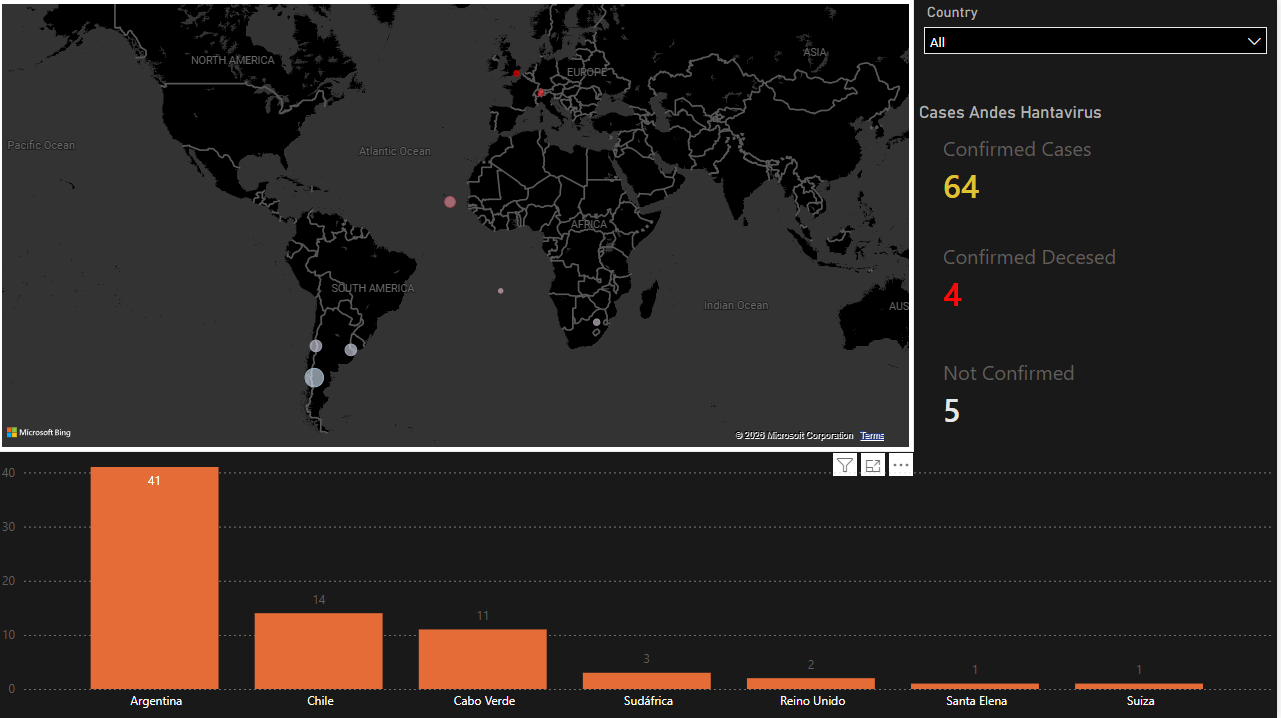Viewport: 1281px width, 718px height.
Task: Click the Microsoft Bing logo on map
Action: coord(39,432)
